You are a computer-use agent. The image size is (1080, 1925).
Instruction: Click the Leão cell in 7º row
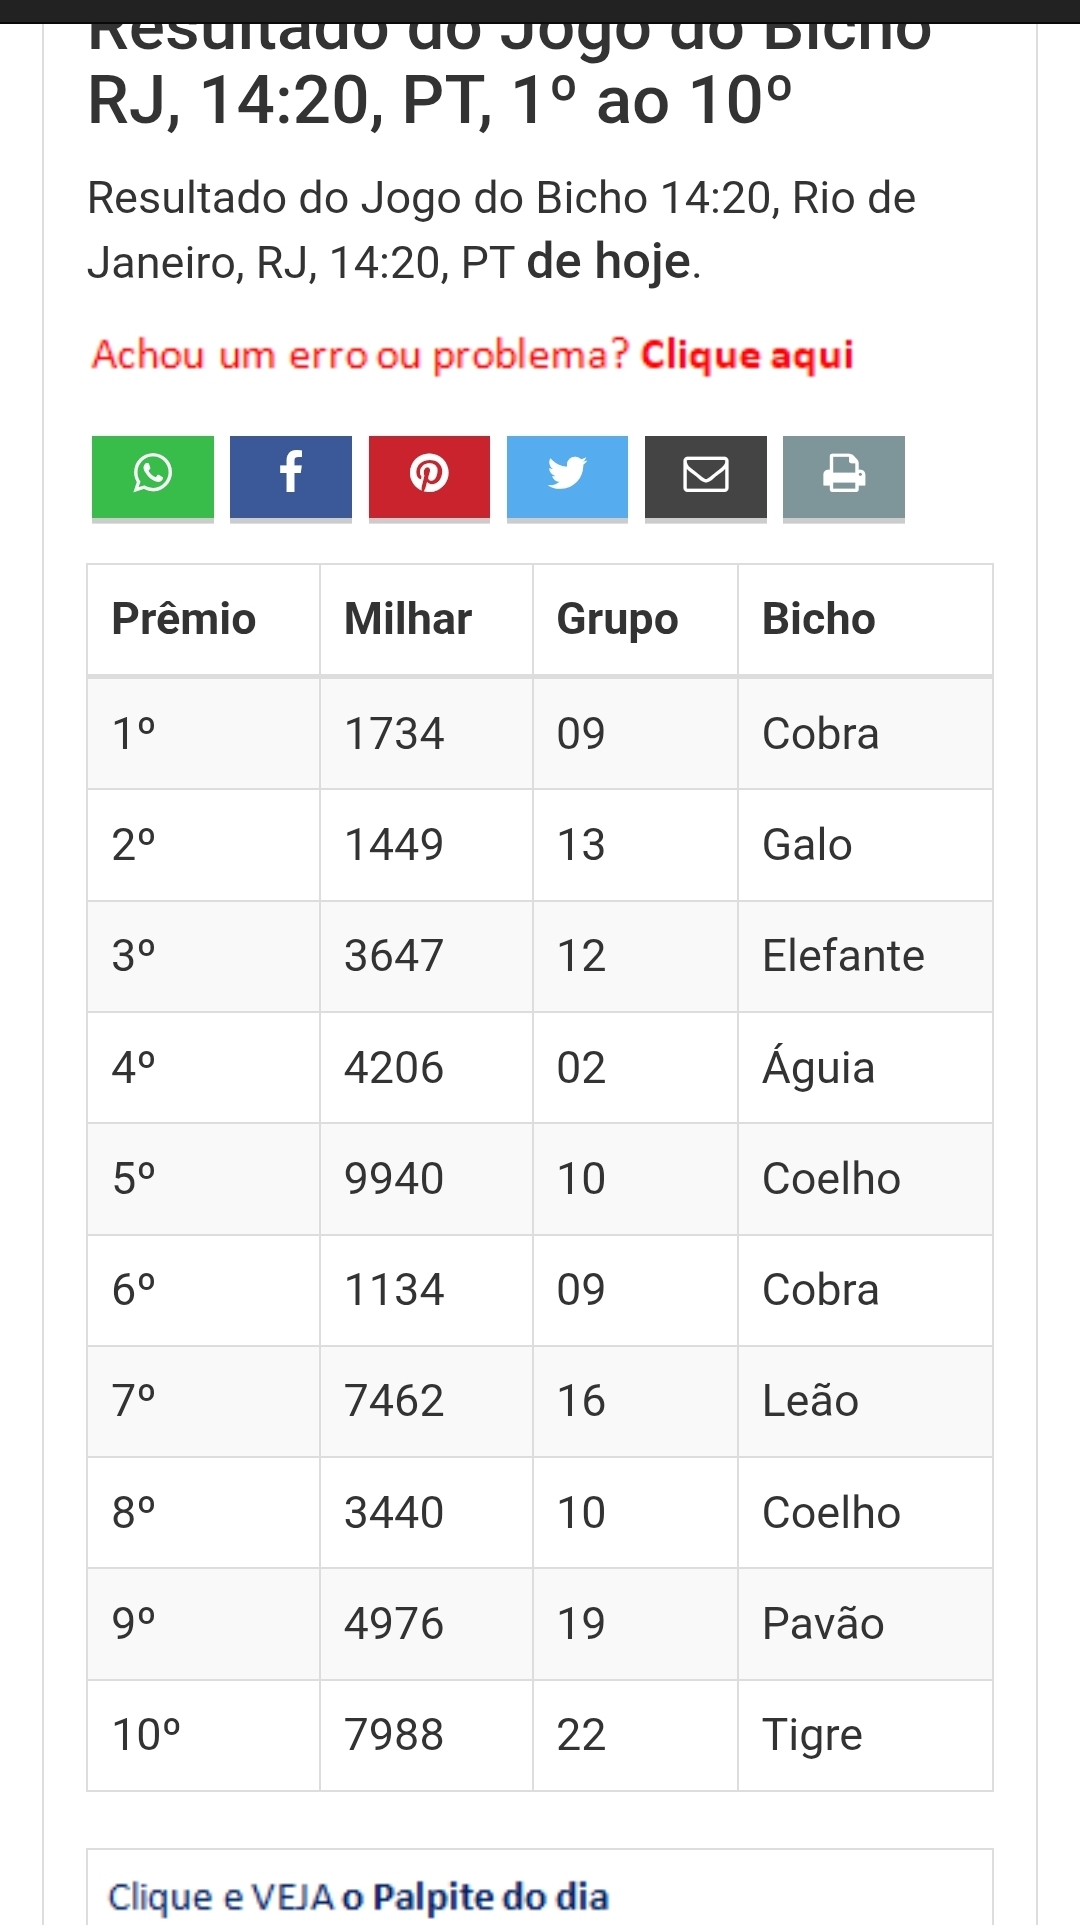point(810,1401)
